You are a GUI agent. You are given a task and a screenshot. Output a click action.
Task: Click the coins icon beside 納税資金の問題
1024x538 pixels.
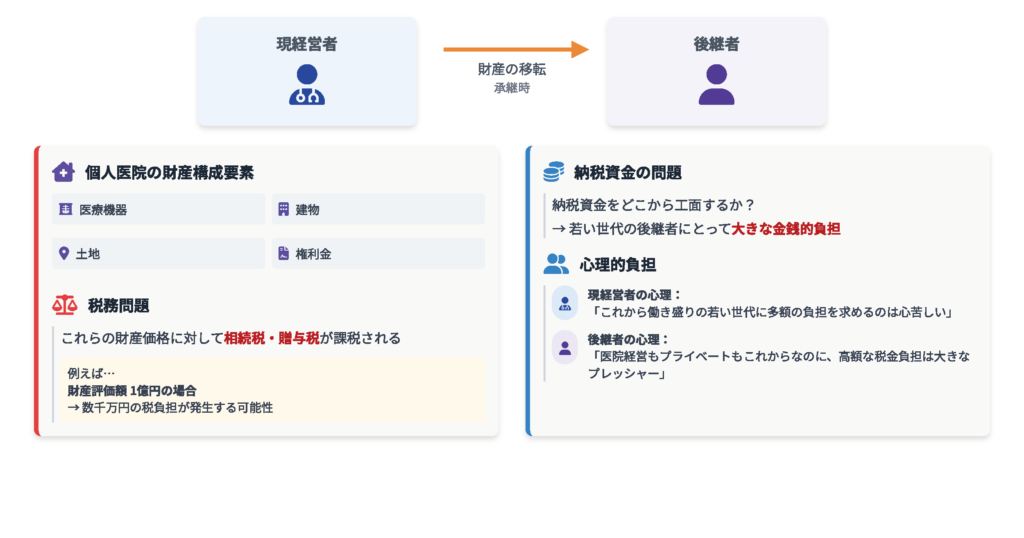coord(554,172)
